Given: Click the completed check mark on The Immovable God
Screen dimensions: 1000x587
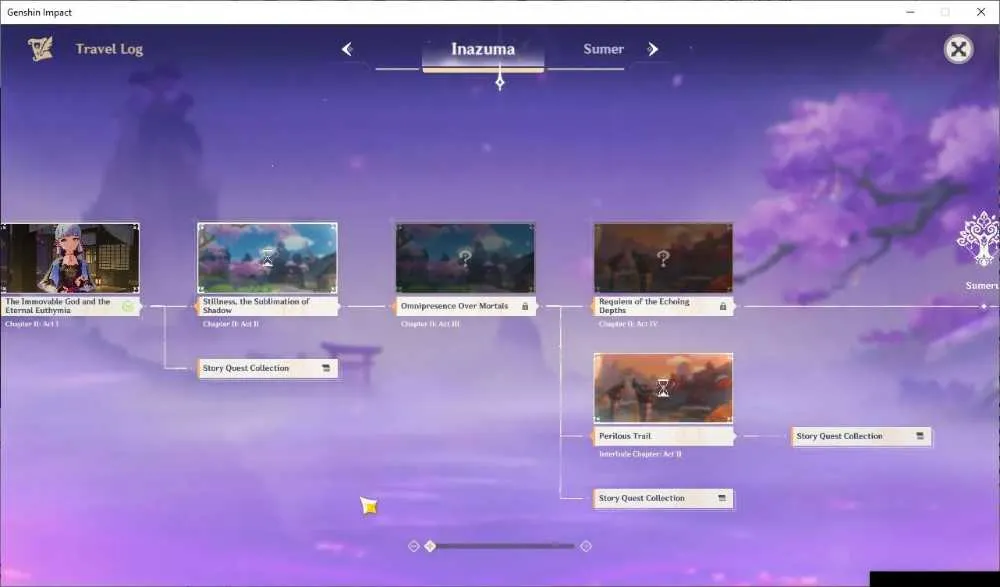Looking at the screenshot, I should click(128, 307).
